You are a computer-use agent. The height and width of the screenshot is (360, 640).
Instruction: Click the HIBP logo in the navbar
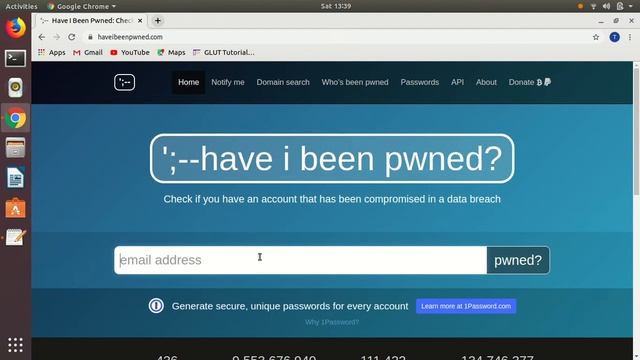point(124,82)
